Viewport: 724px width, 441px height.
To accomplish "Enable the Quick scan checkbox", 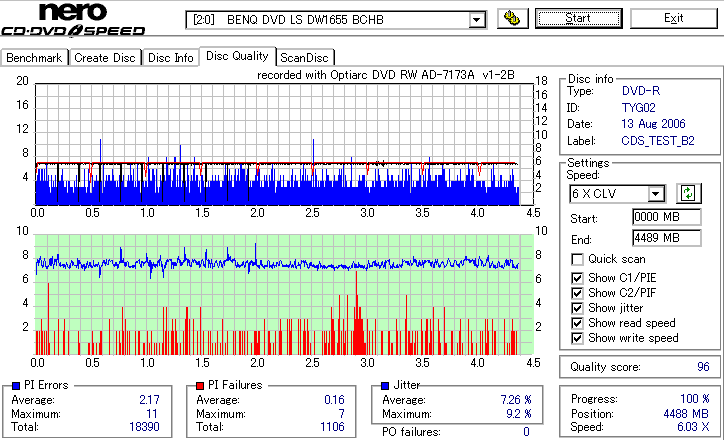I will 577,260.
